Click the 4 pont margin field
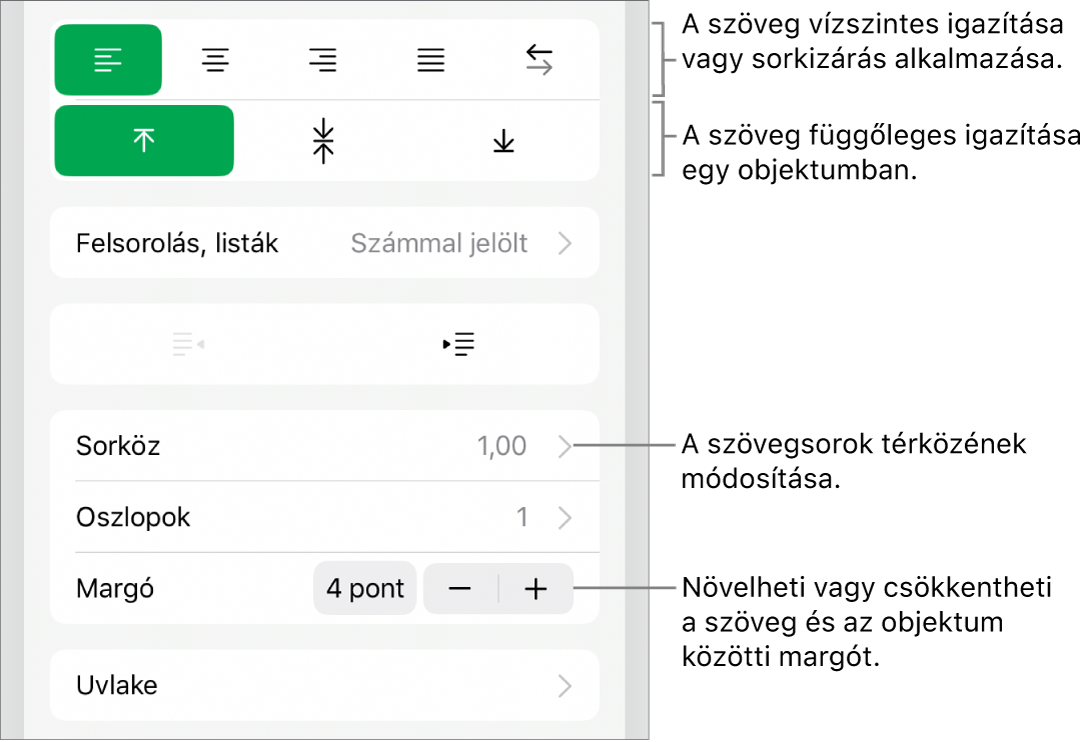This screenshot has height=742, width=1089. (365, 588)
